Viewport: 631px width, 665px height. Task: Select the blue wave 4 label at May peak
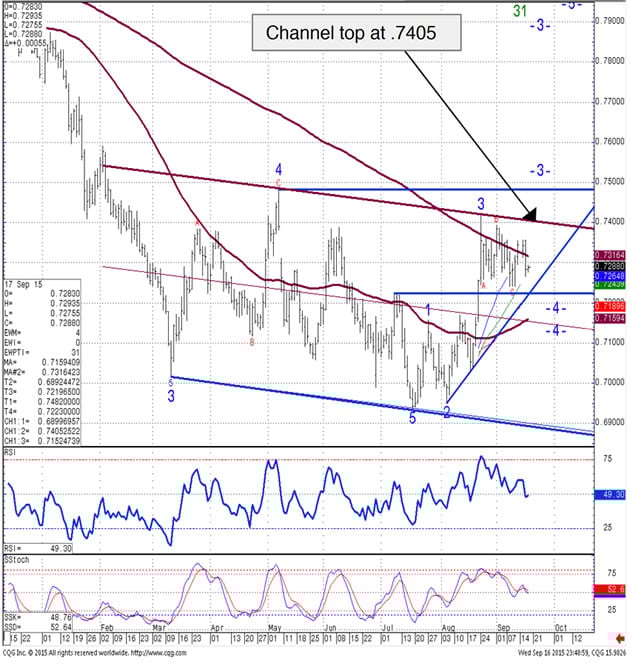pos(279,170)
